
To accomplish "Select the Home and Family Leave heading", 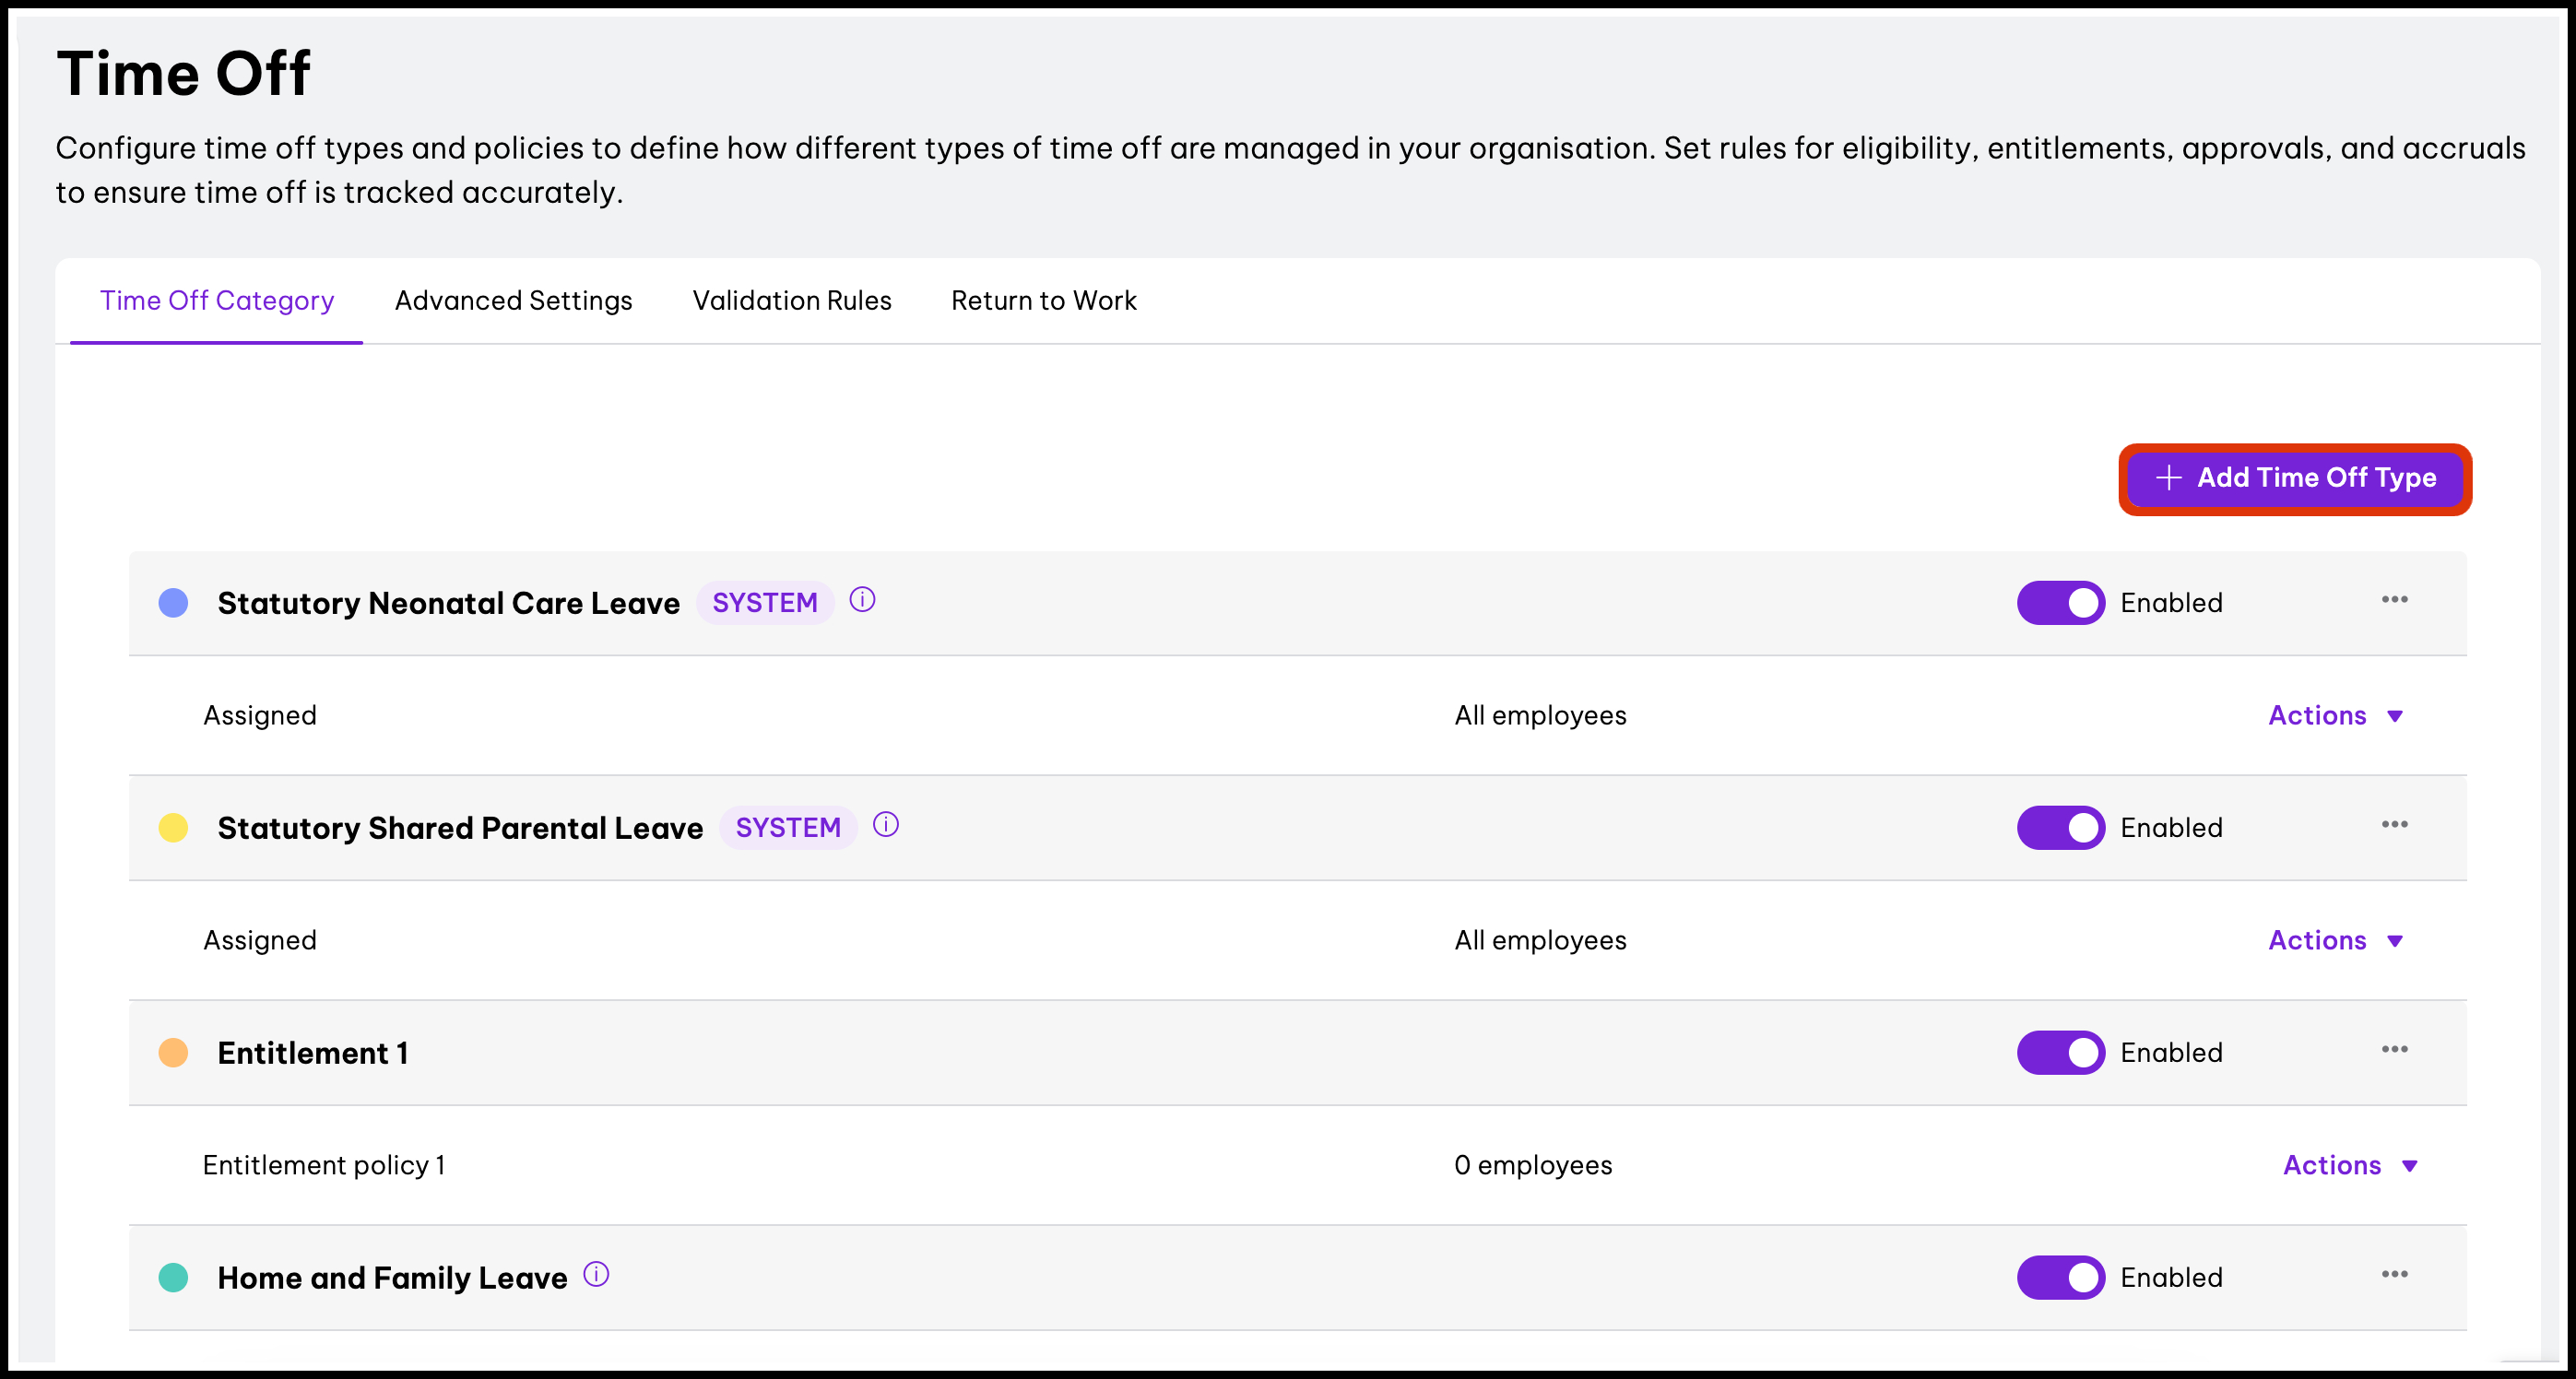I will click(392, 1279).
